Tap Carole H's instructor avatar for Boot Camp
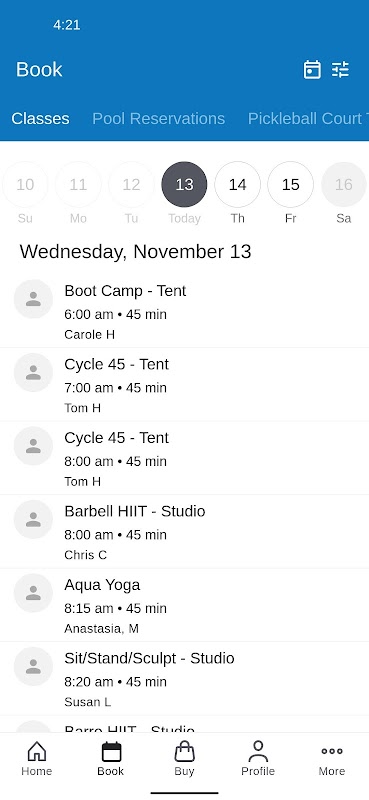 [33, 299]
